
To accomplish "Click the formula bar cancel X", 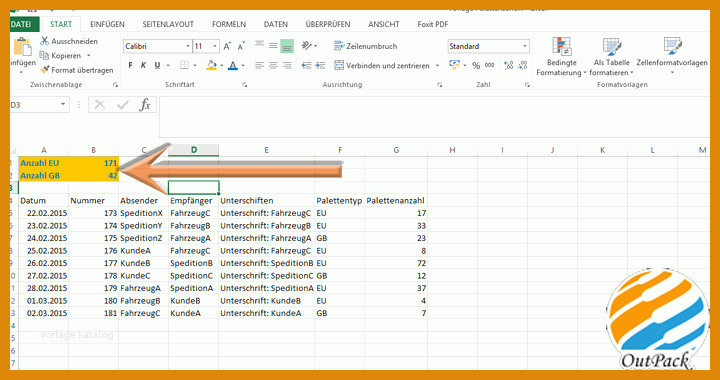I will click(100, 105).
